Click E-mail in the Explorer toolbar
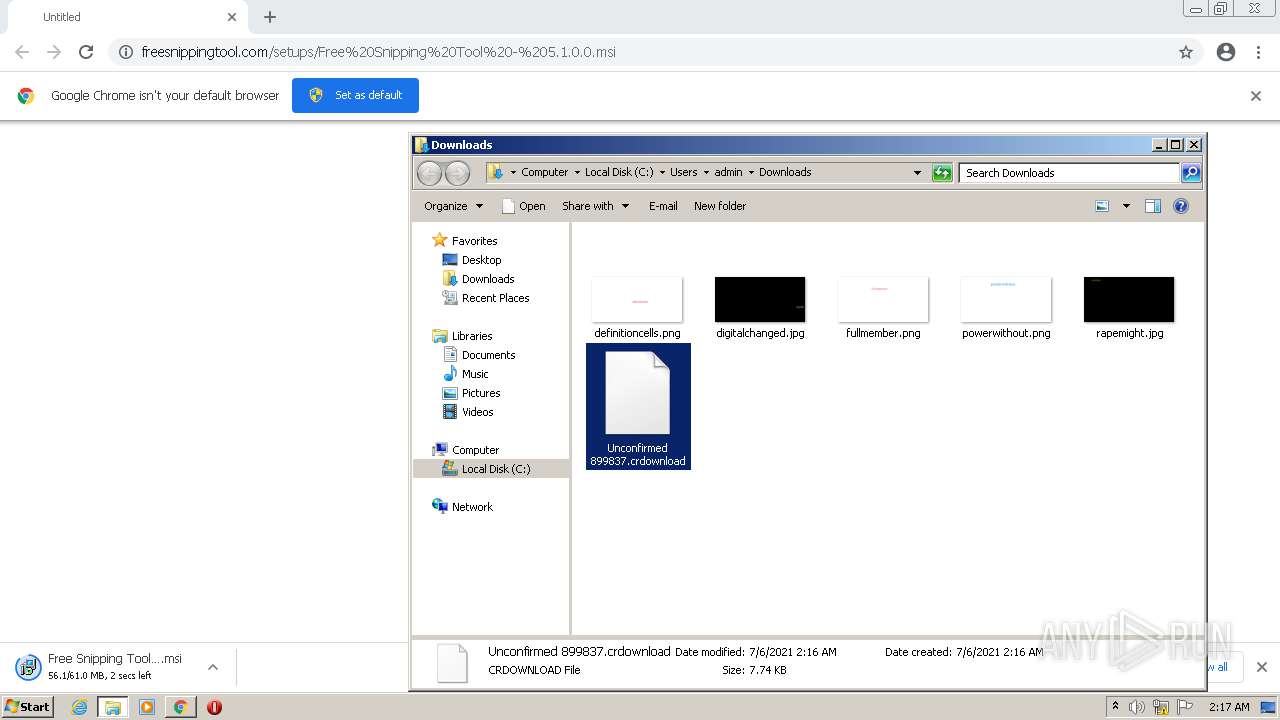The width and height of the screenshot is (1280, 720). [663, 206]
